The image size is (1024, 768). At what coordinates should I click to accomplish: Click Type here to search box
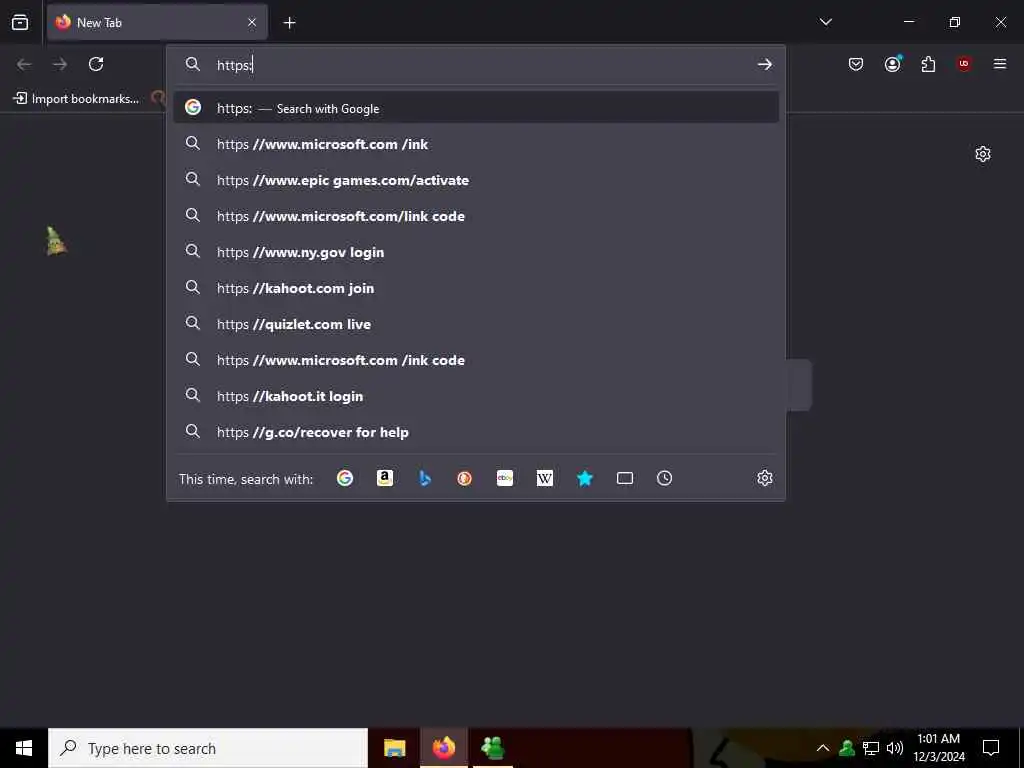tap(208, 748)
